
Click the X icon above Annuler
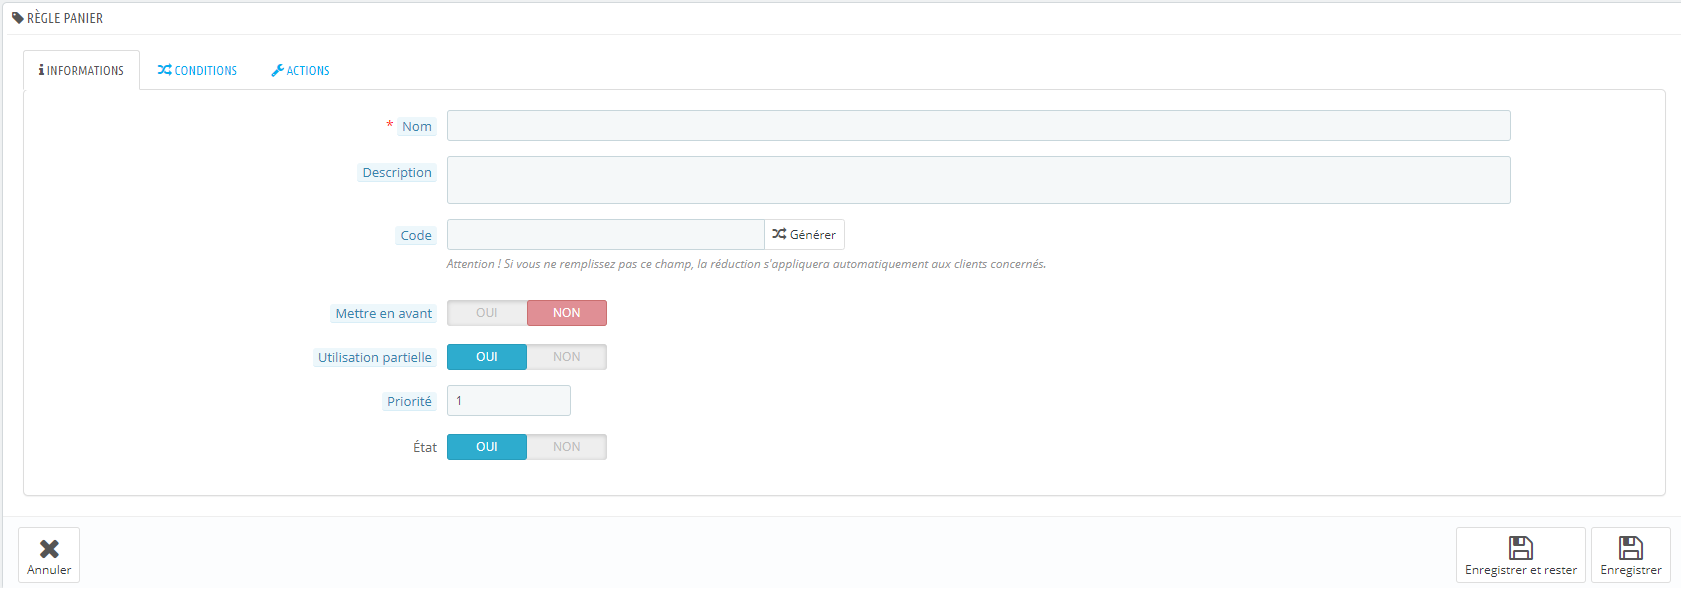pos(49,548)
